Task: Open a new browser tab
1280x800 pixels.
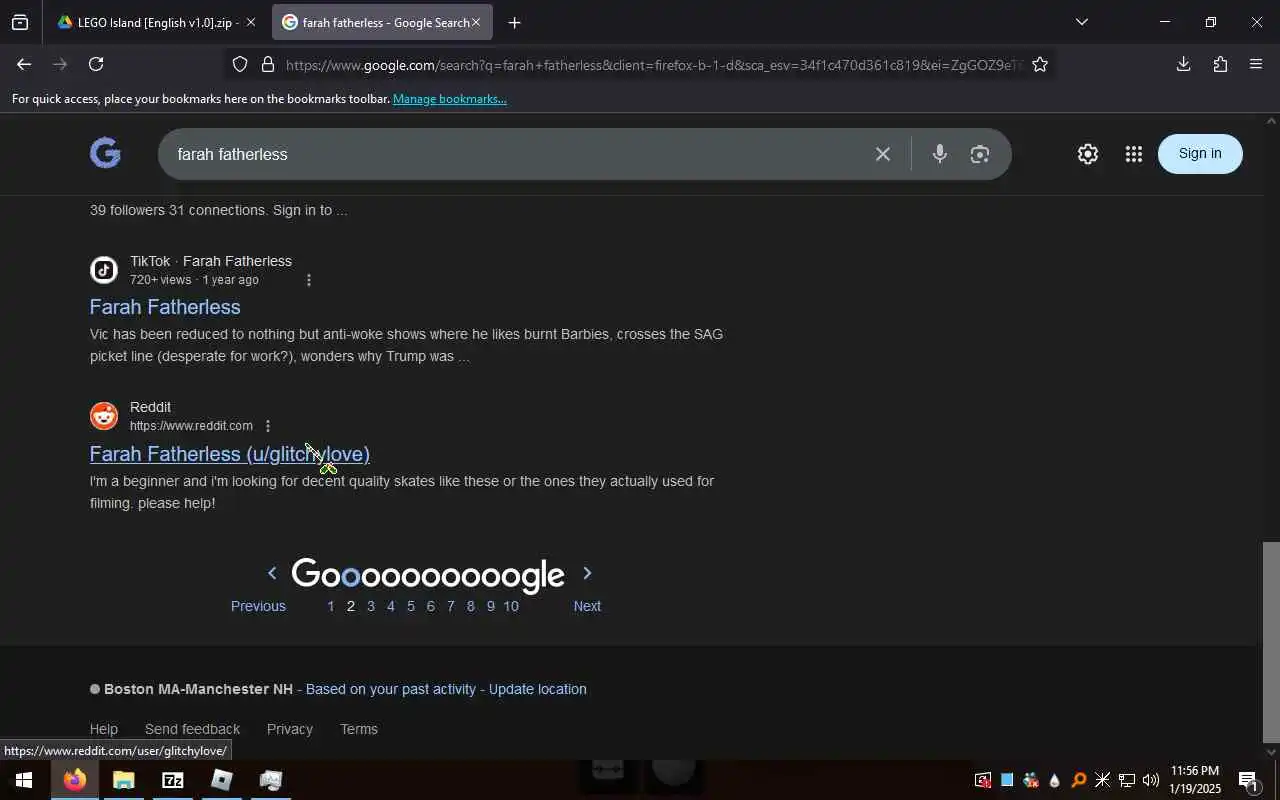Action: [x=514, y=22]
